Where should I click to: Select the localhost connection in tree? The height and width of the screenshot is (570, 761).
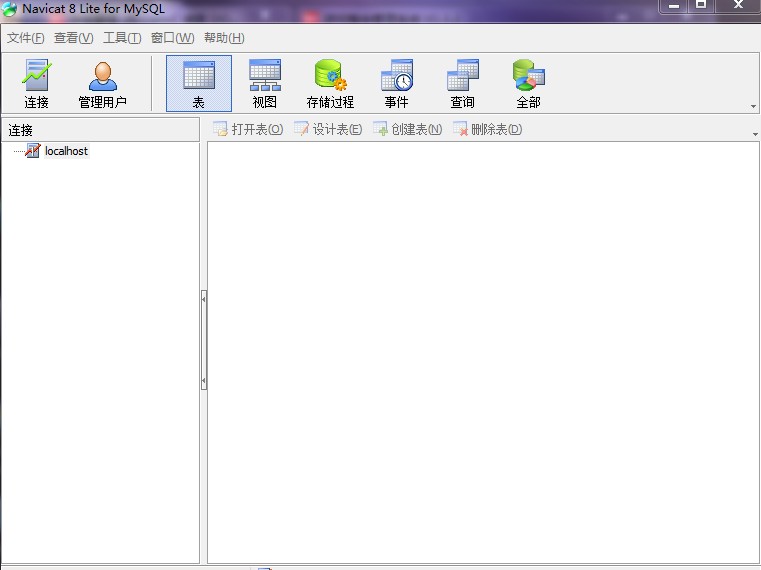(x=66, y=151)
